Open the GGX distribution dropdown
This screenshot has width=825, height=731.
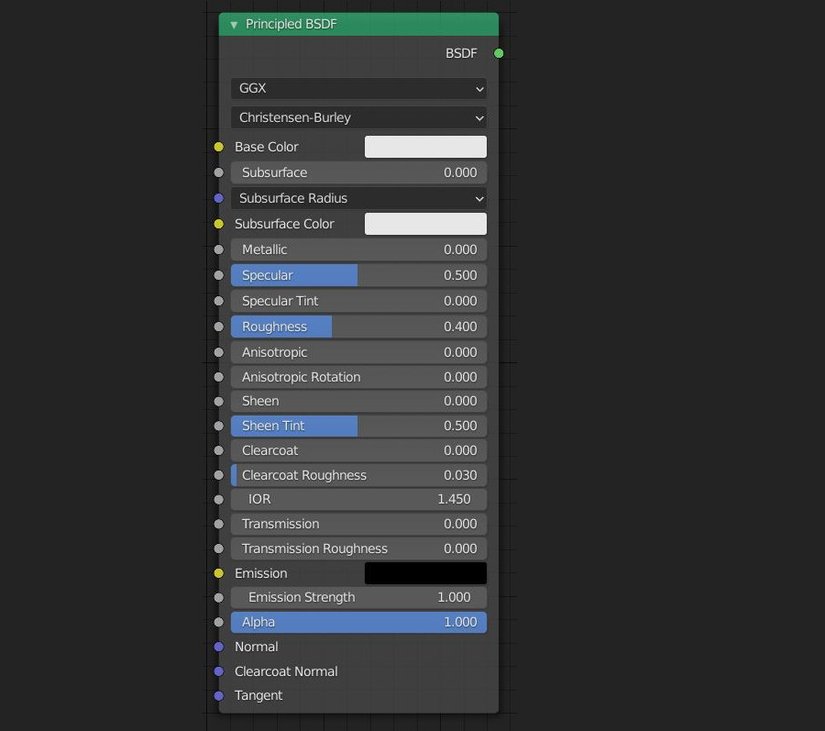pos(359,88)
